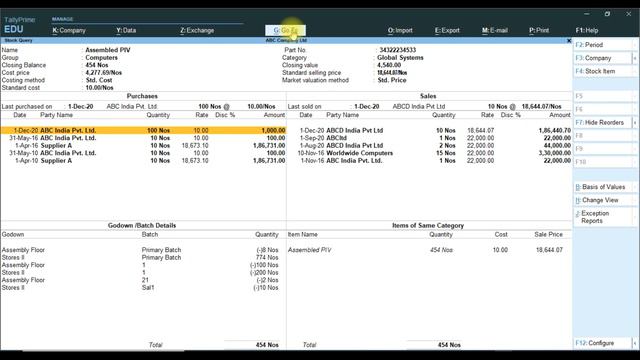Click Assembly Floor batch 21 row
The image size is (640, 360).
140,280
